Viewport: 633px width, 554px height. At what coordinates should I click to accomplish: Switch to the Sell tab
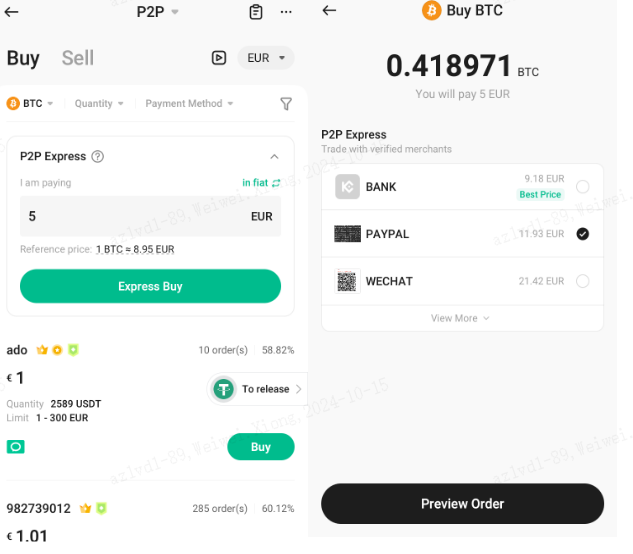(x=78, y=58)
